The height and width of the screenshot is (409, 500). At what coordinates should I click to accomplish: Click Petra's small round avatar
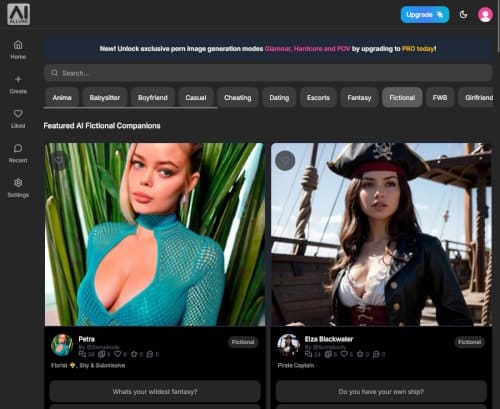click(x=62, y=345)
